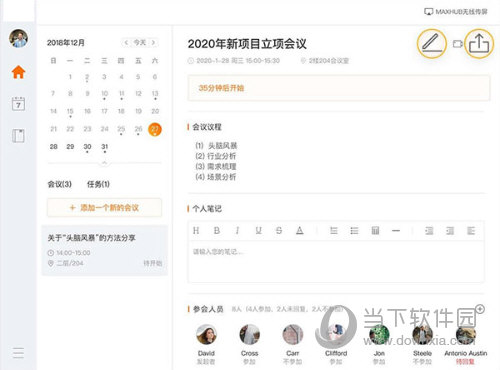
Task: Open participant Jon's avatar
Action: tap(379, 334)
